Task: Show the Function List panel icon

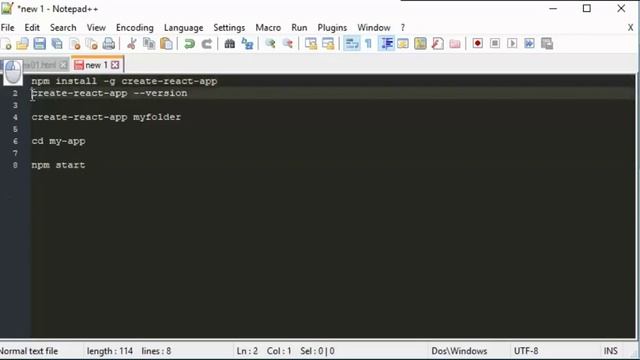Action: [438, 44]
